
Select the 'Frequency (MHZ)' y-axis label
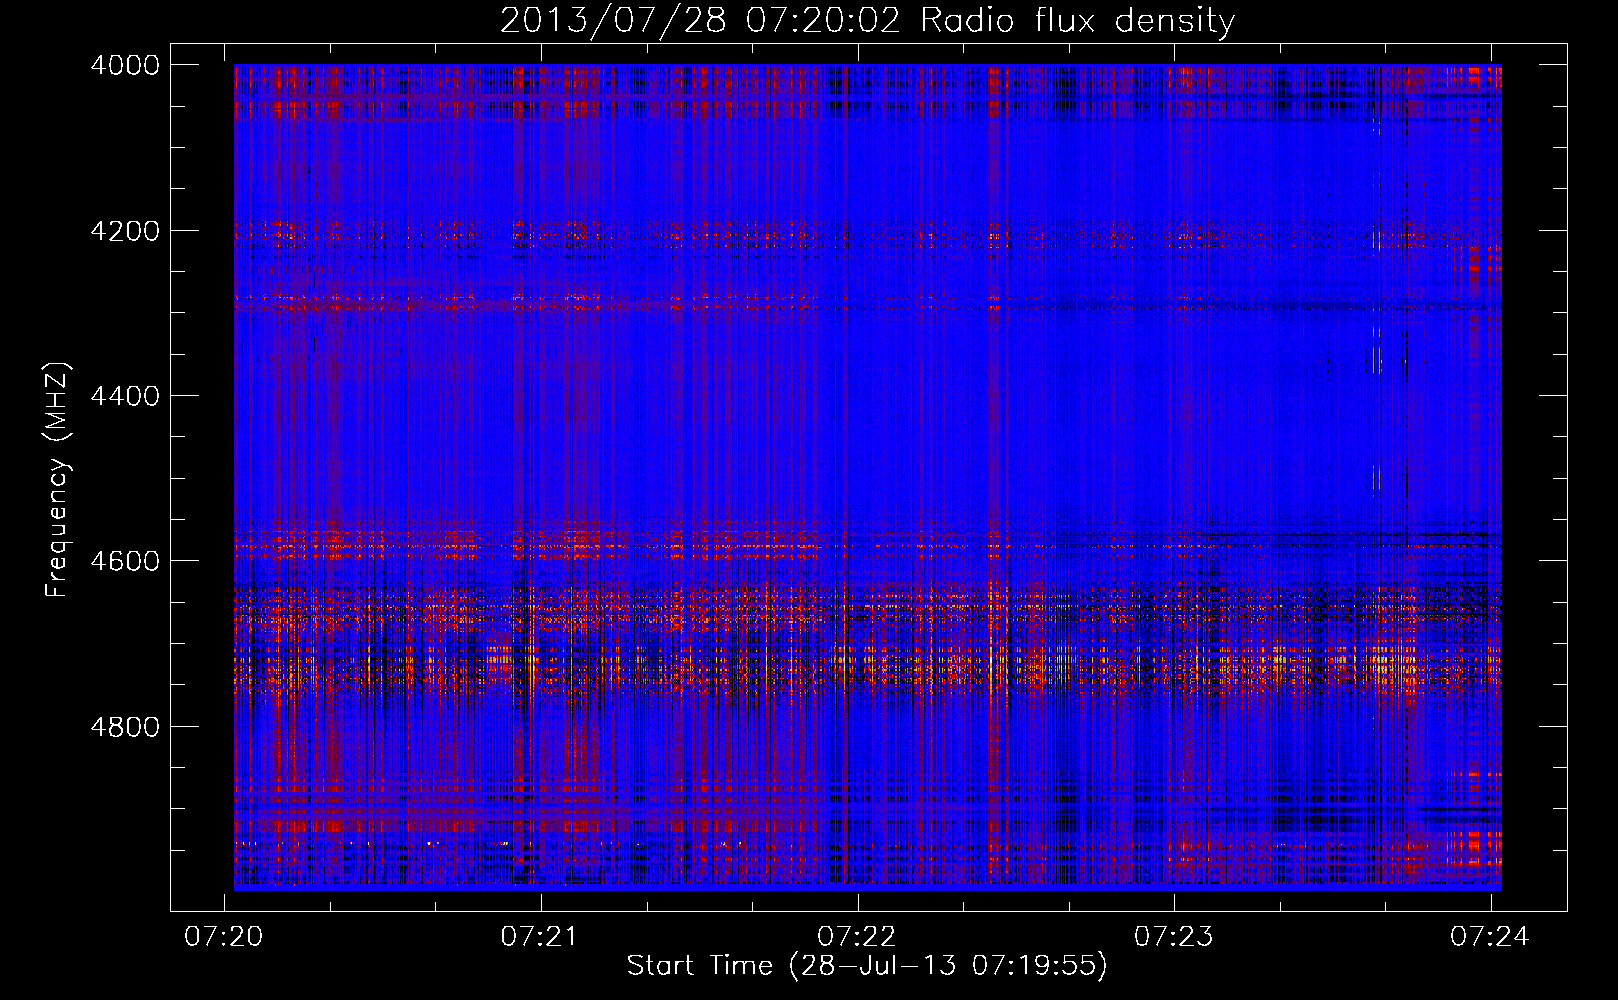pos(57,480)
